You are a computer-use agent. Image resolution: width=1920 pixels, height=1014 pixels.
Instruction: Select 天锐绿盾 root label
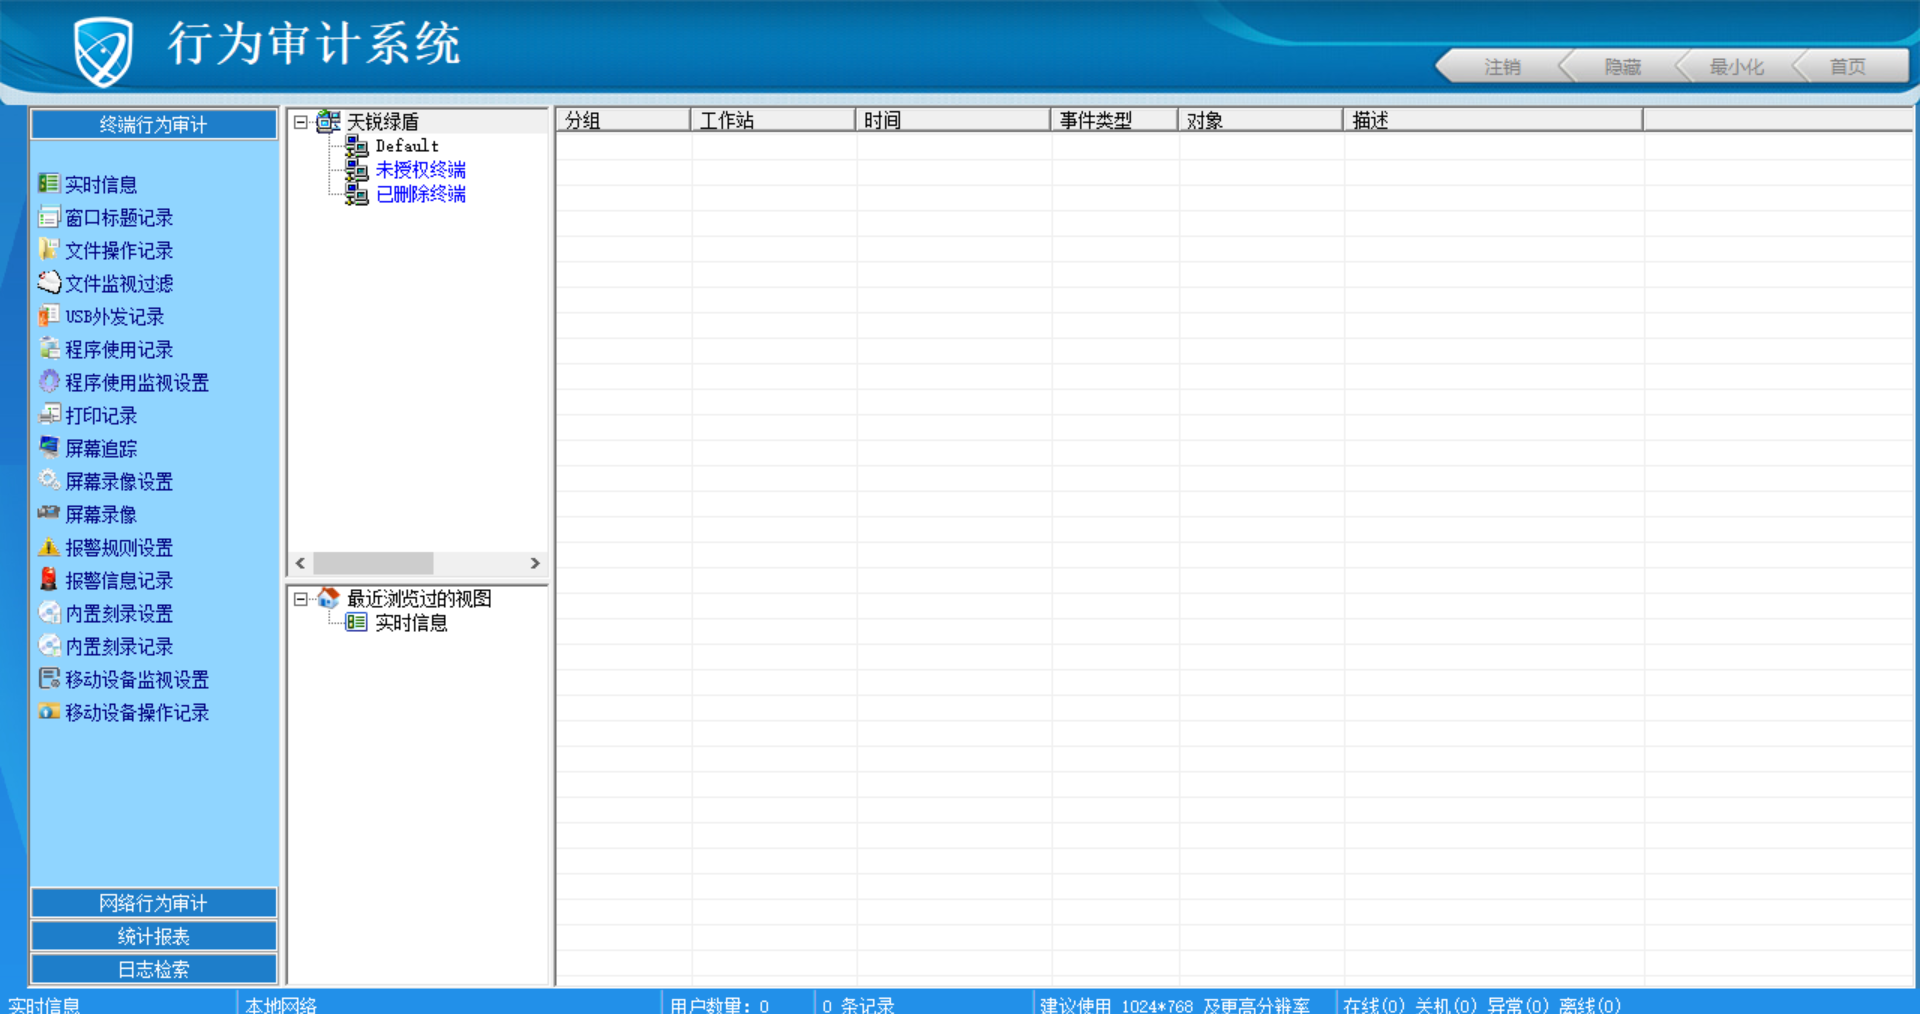point(383,122)
